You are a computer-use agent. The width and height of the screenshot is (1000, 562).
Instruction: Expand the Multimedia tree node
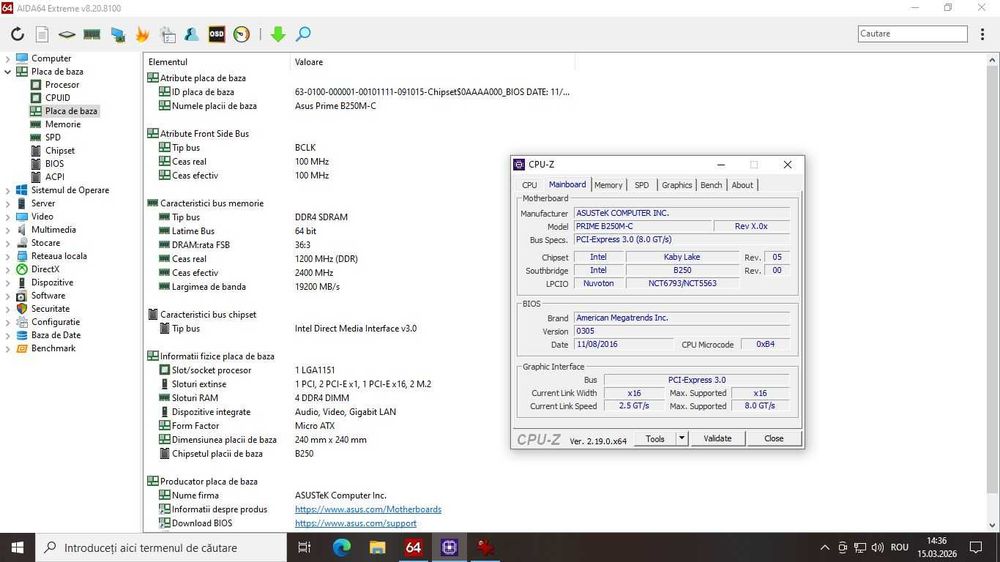pyautogui.click(x=8, y=230)
